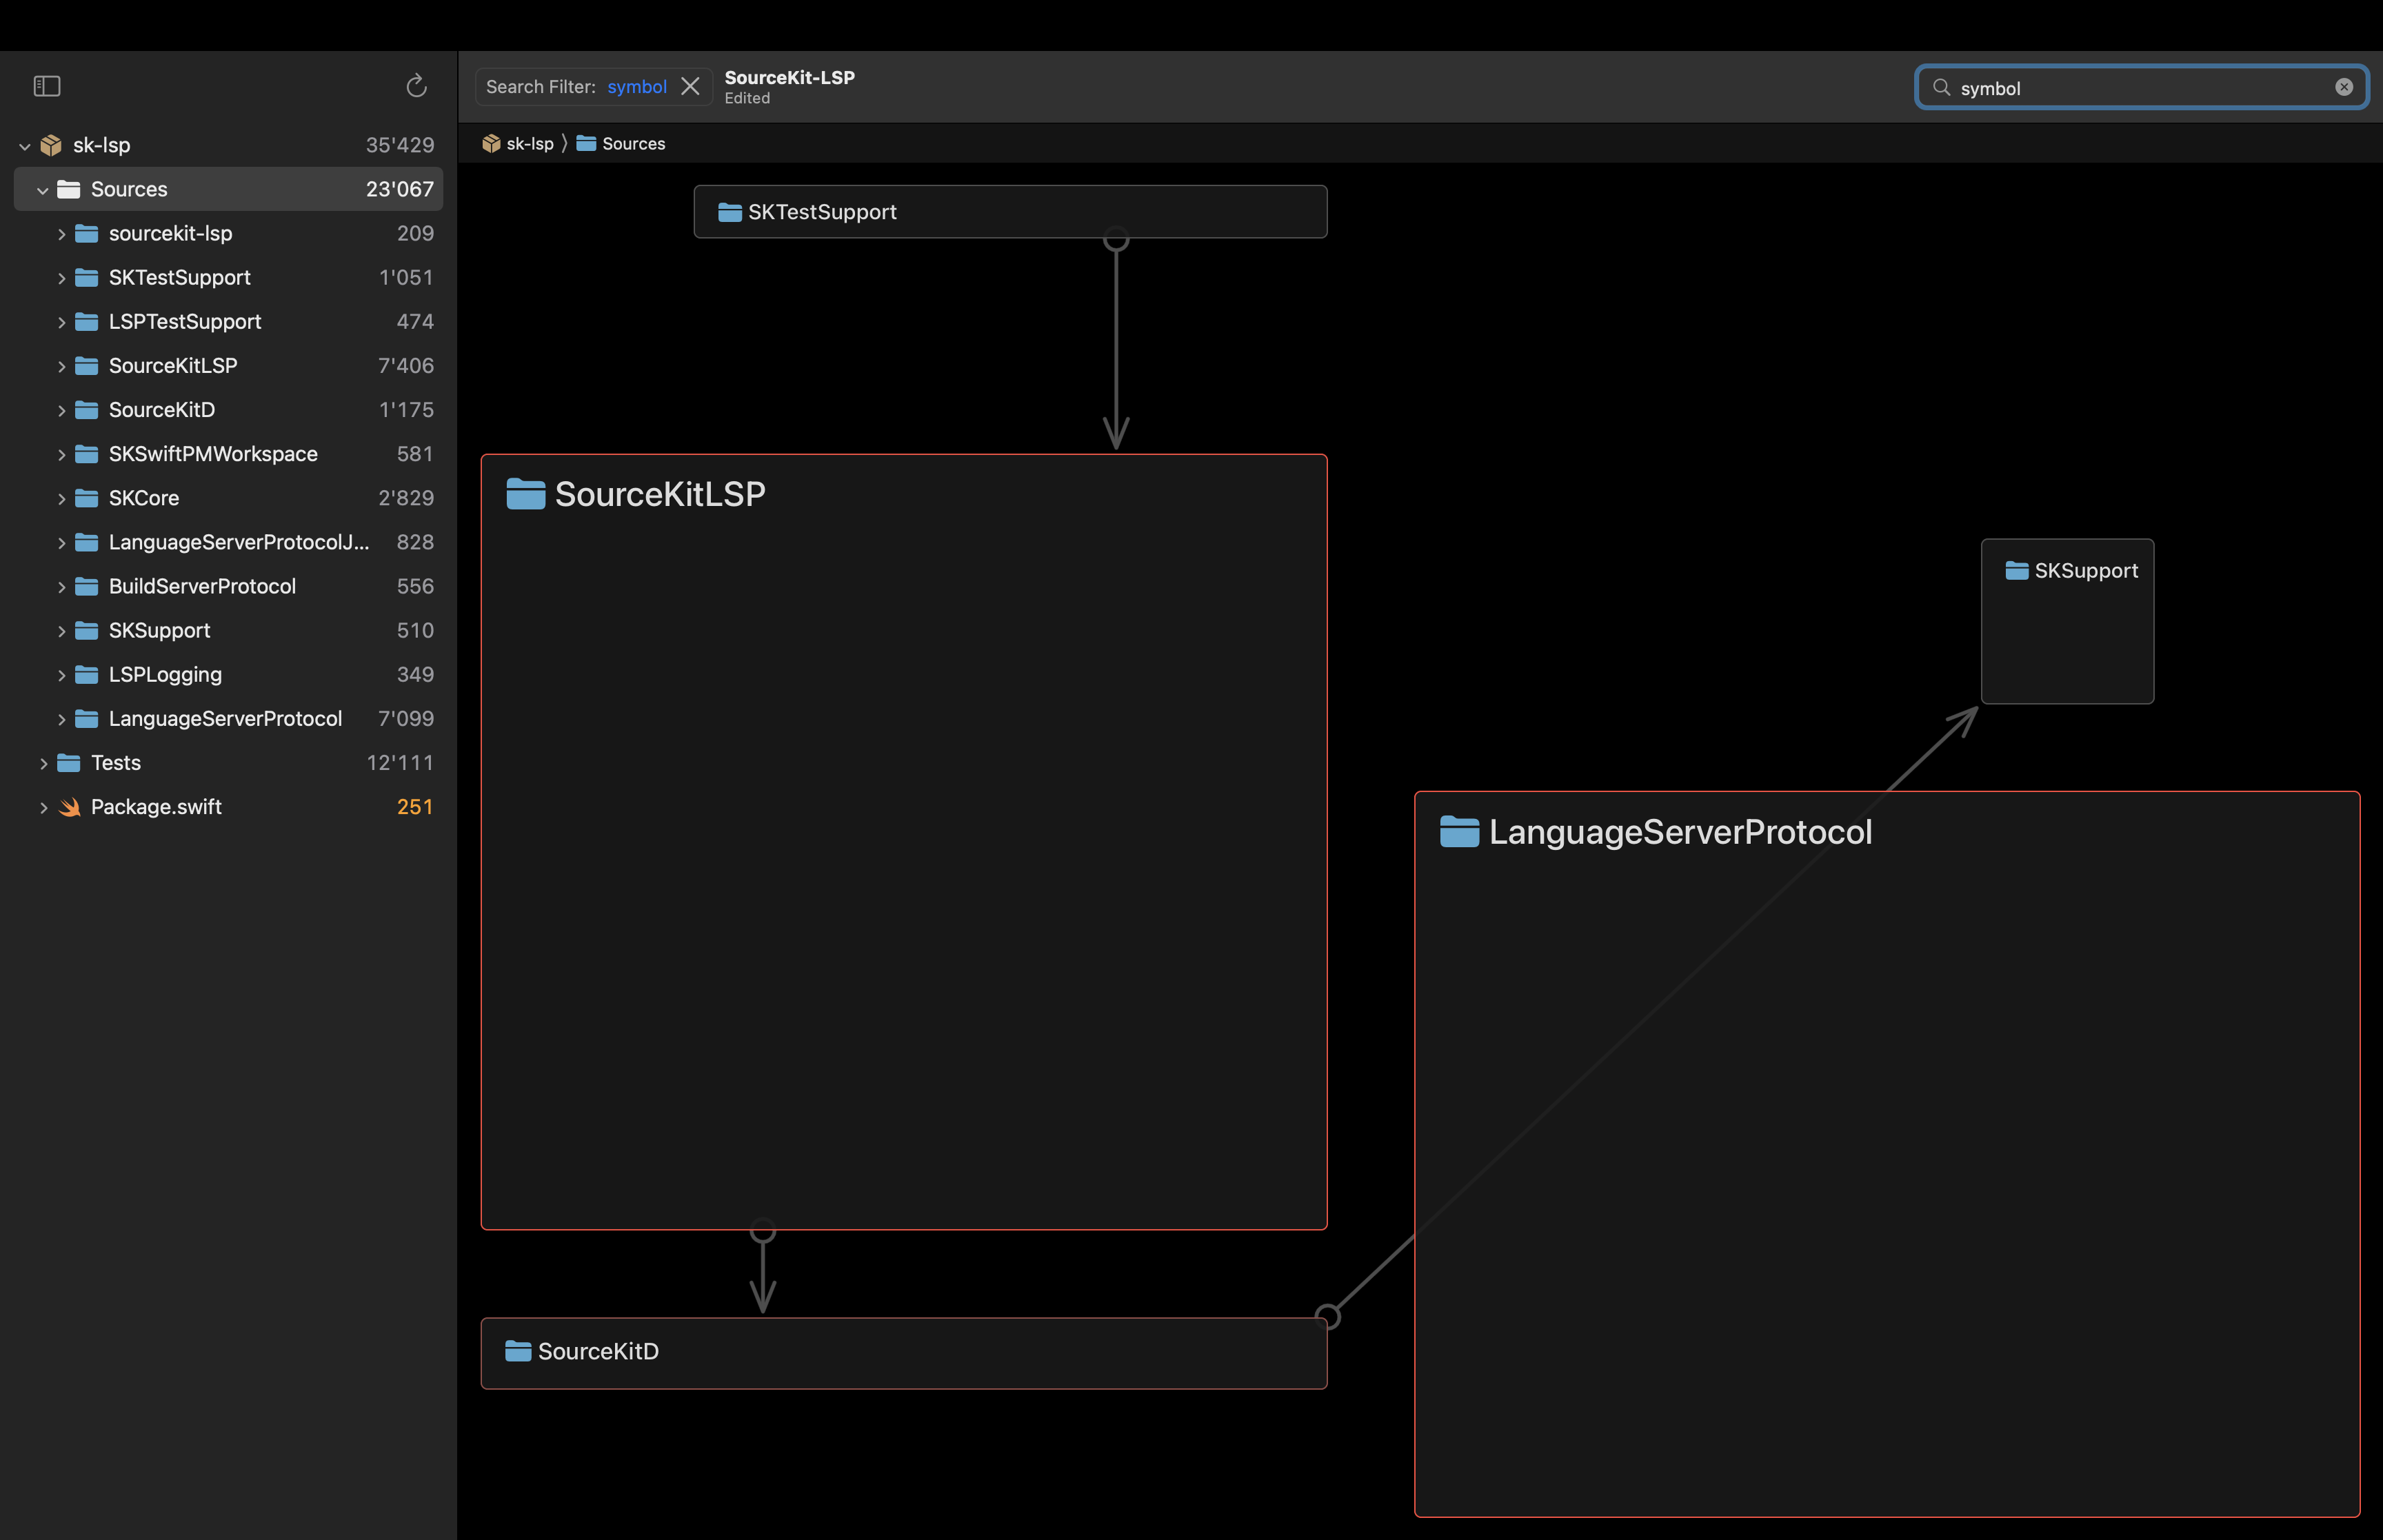Select the SourceKitLSP row in sidebar
The image size is (2383, 1540).
(x=228, y=365)
